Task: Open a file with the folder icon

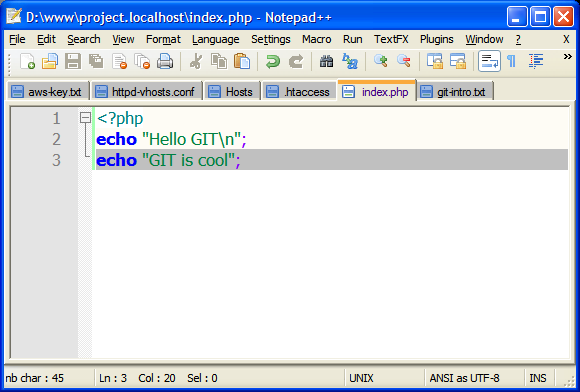Action: (x=50, y=61)
